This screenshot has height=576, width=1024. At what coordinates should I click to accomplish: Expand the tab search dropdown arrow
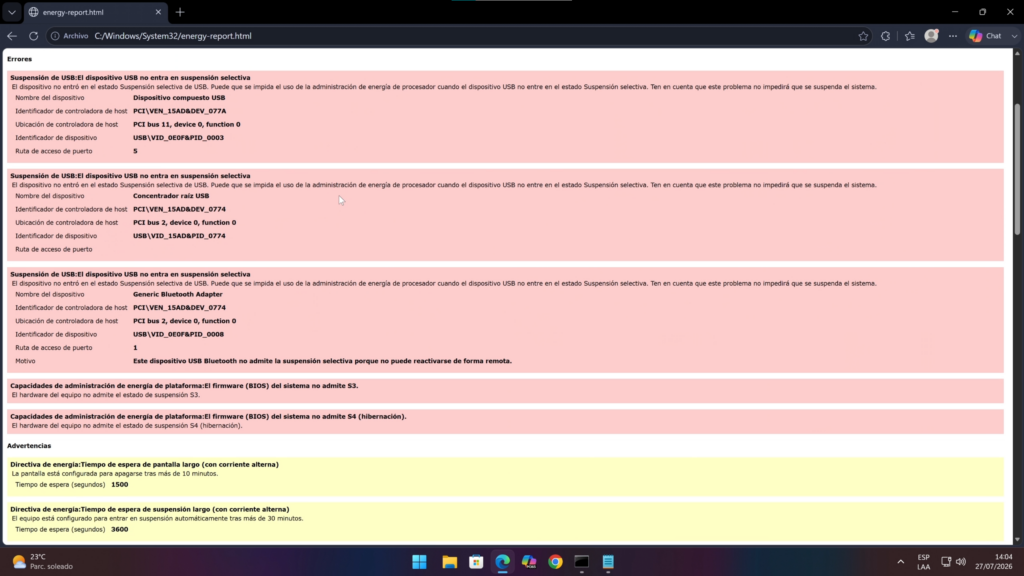point(12,12)
